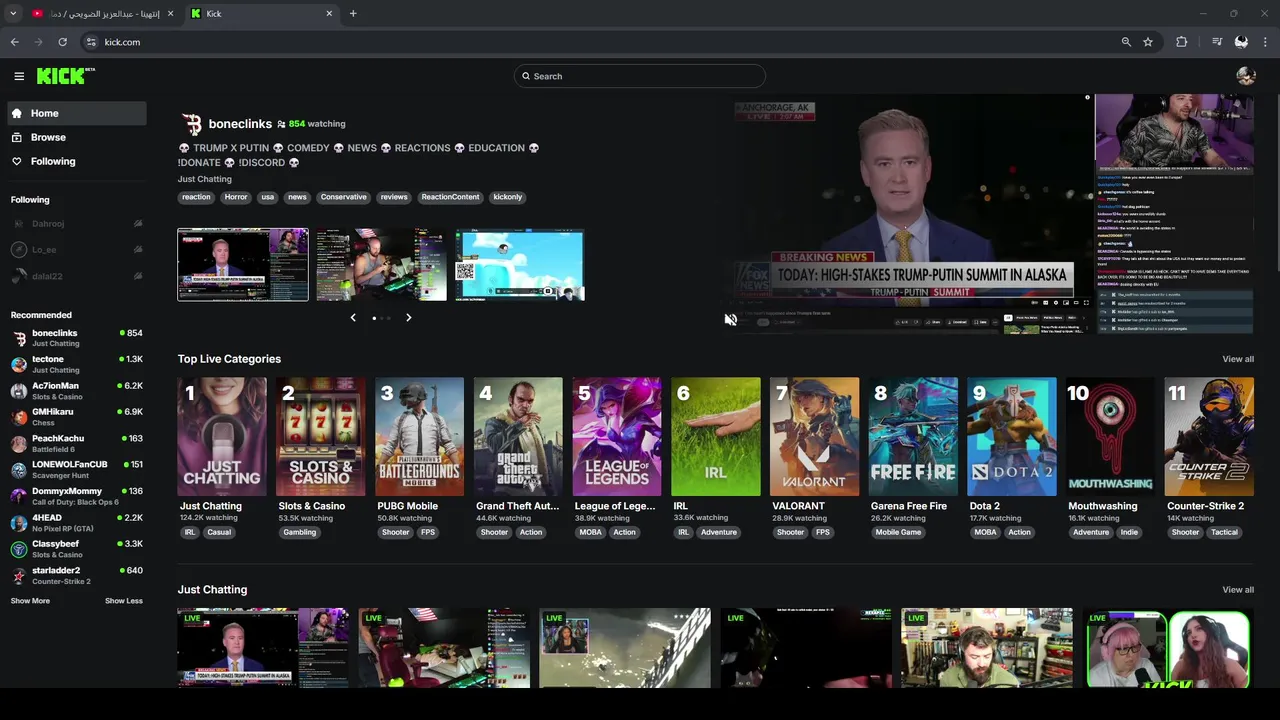Navigate to Home in sidebar
The width and height of the screenshot is (1280, 720).
point(76,113)
